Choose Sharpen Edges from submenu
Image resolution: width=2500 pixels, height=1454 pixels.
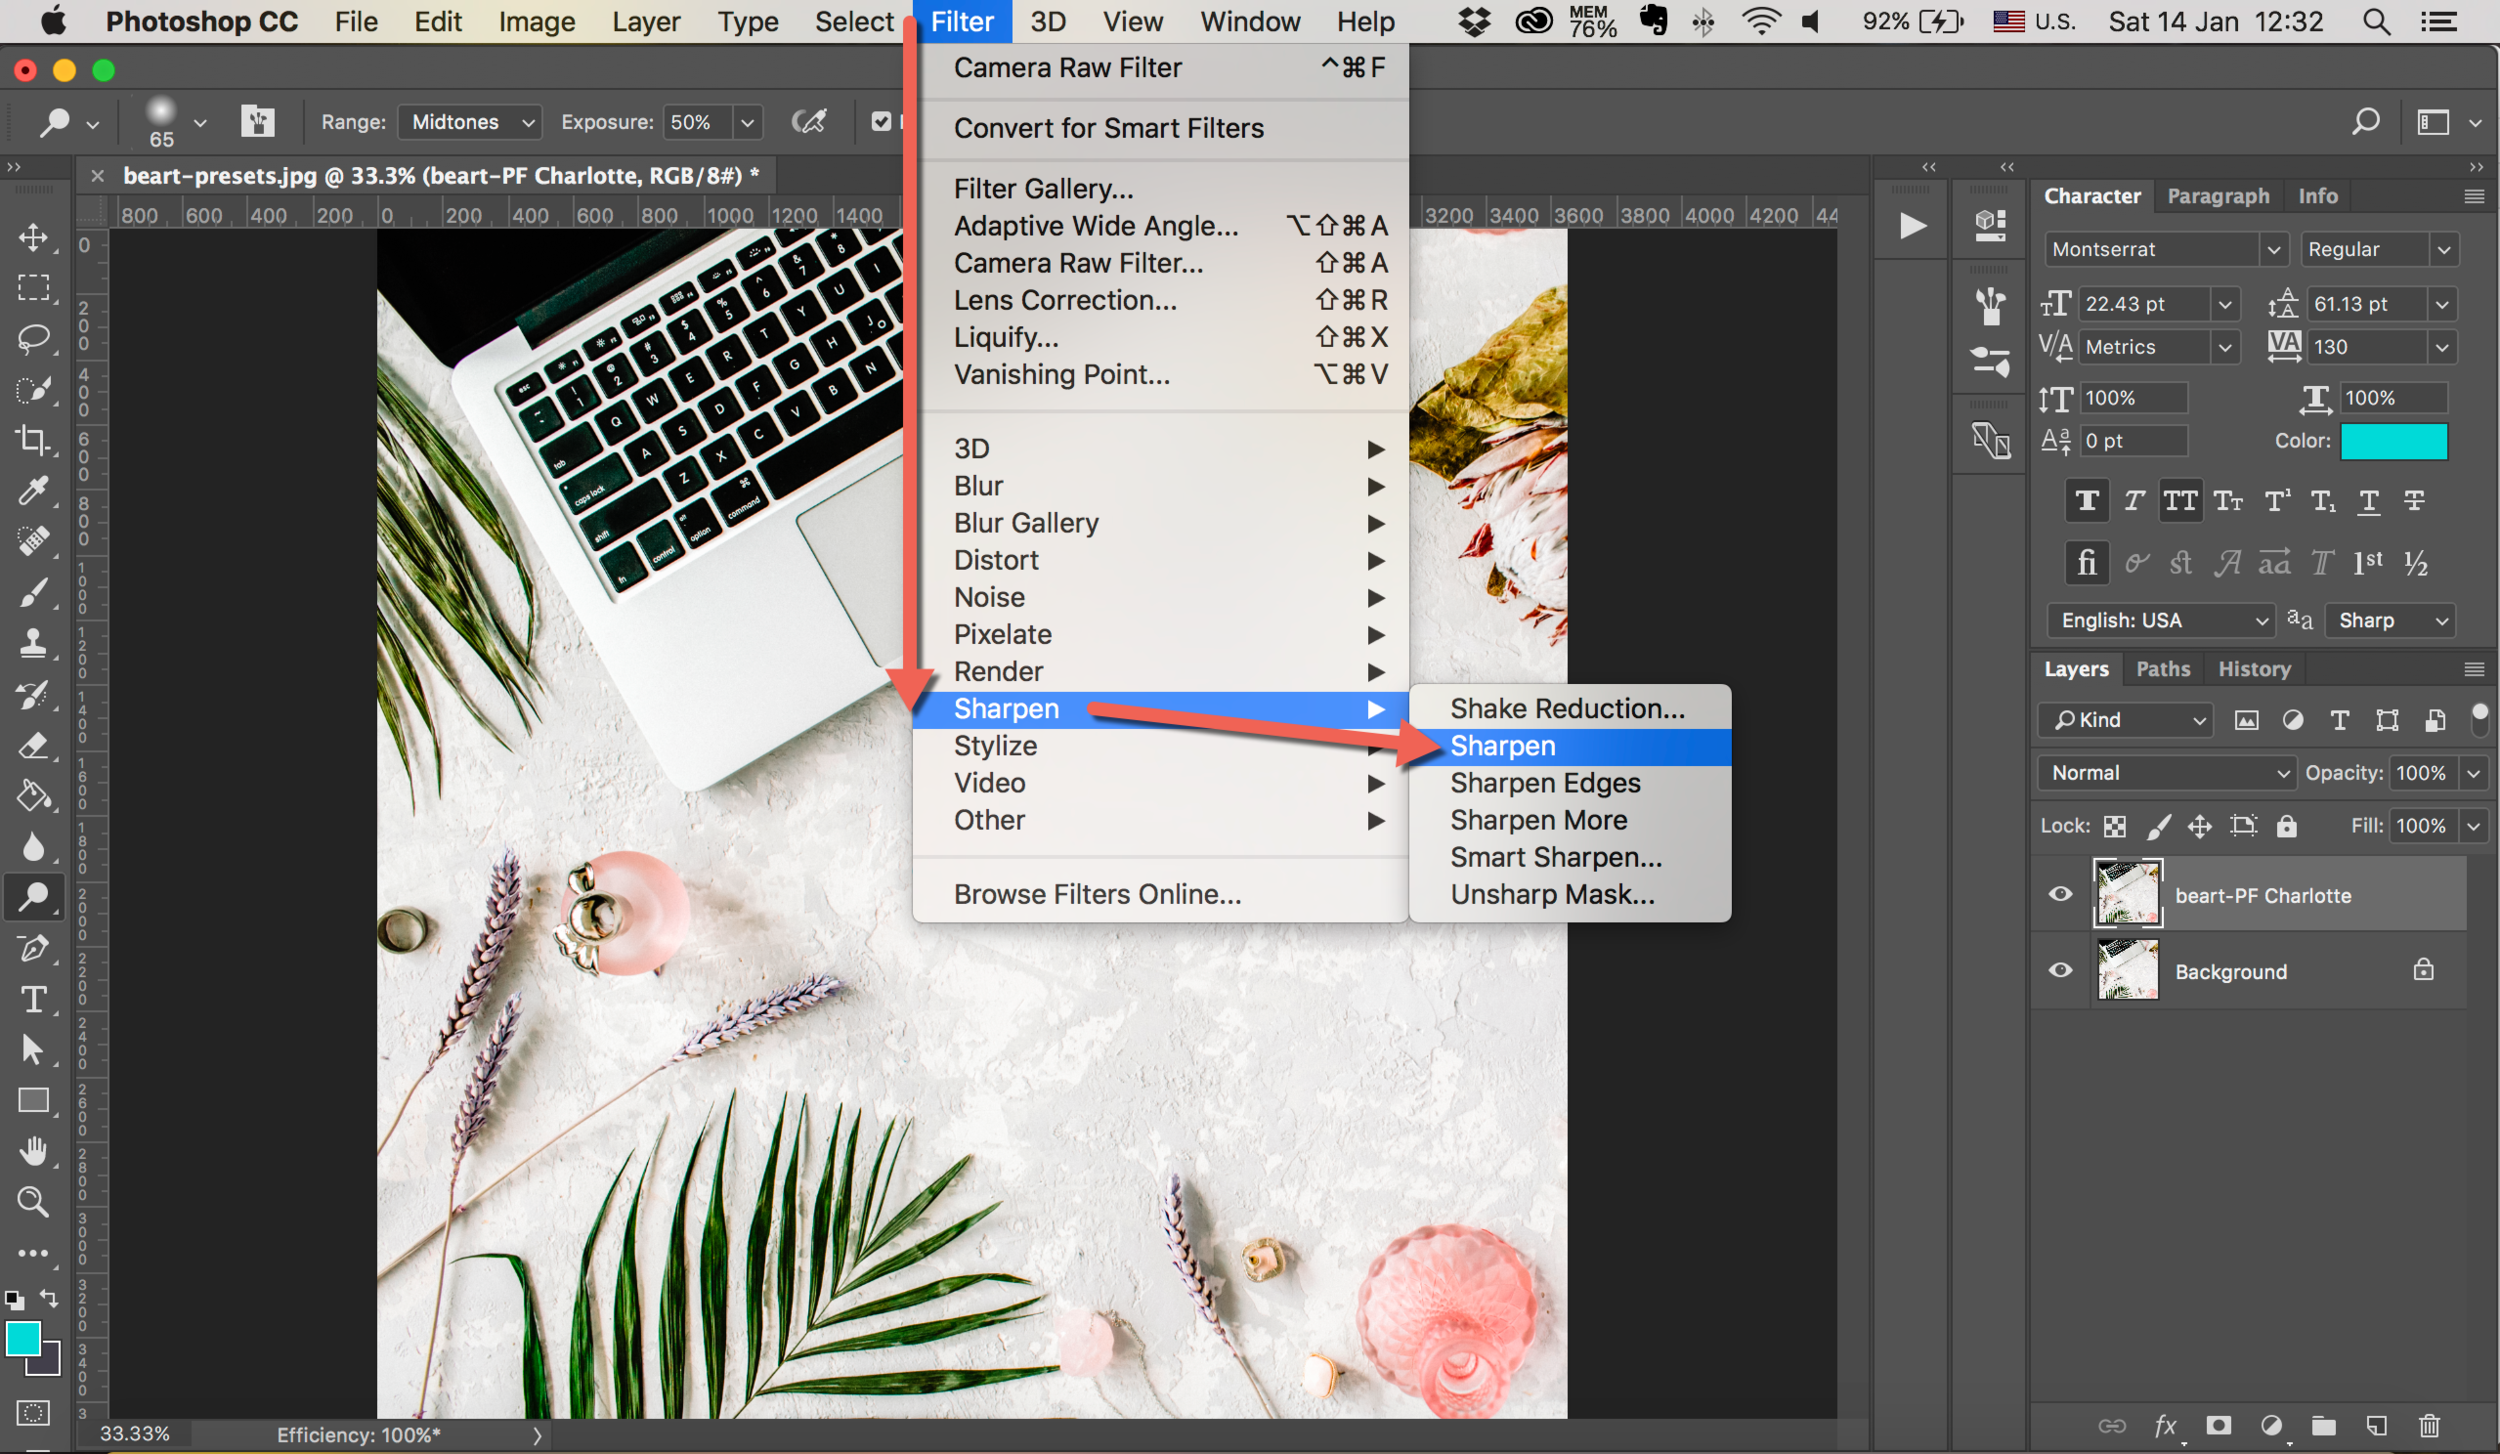[x=1570, y=783]
